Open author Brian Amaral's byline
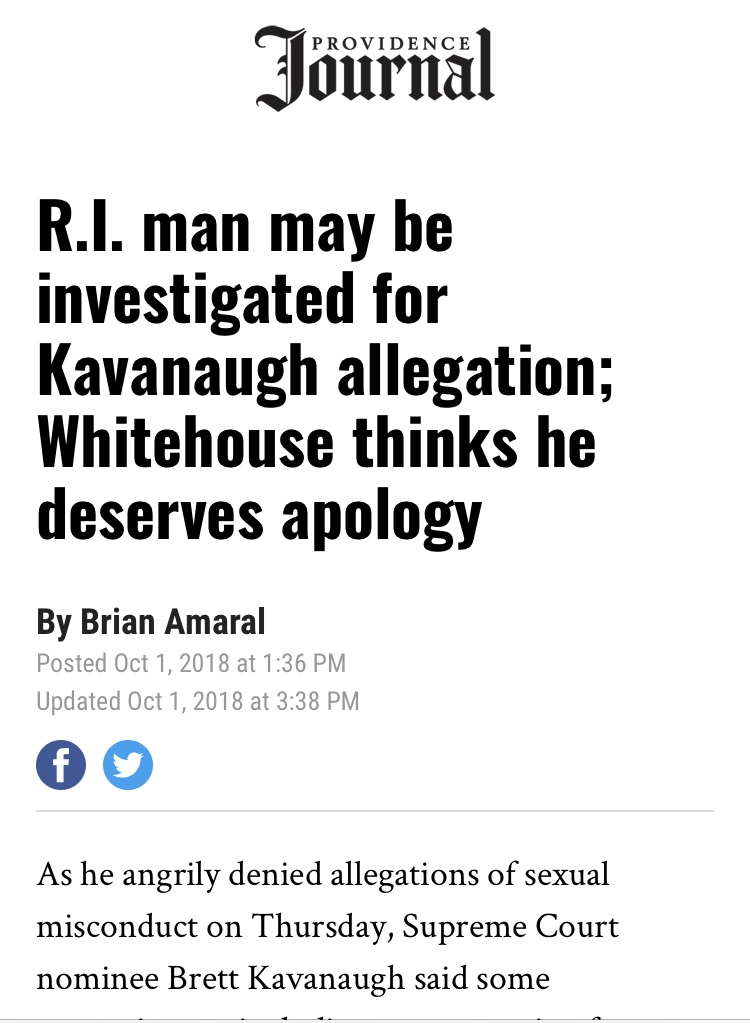The width and height of the screenshot is (750, 1023). (x=173, y=622)
